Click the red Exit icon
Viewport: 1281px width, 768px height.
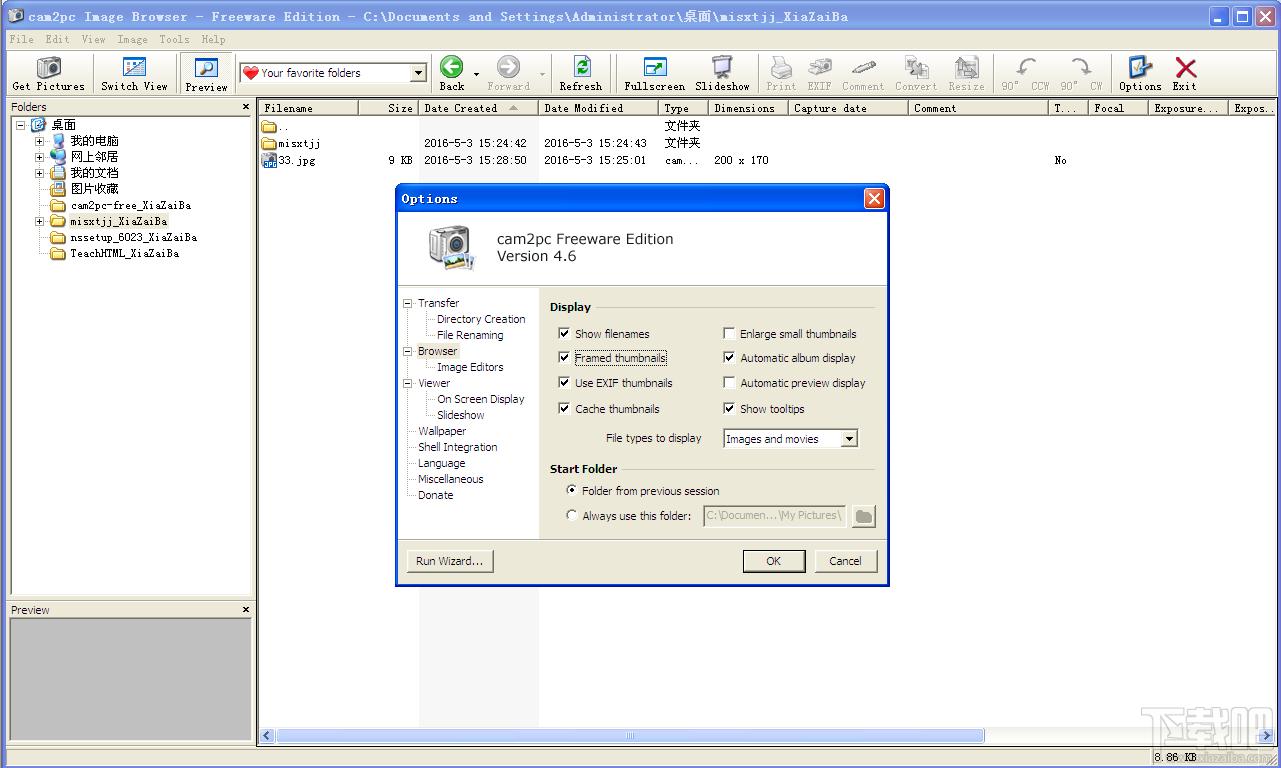(1185, 67)
